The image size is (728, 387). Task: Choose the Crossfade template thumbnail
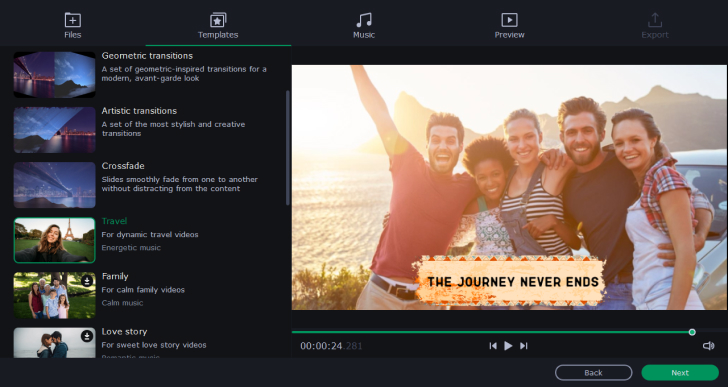tap(54, 185)
